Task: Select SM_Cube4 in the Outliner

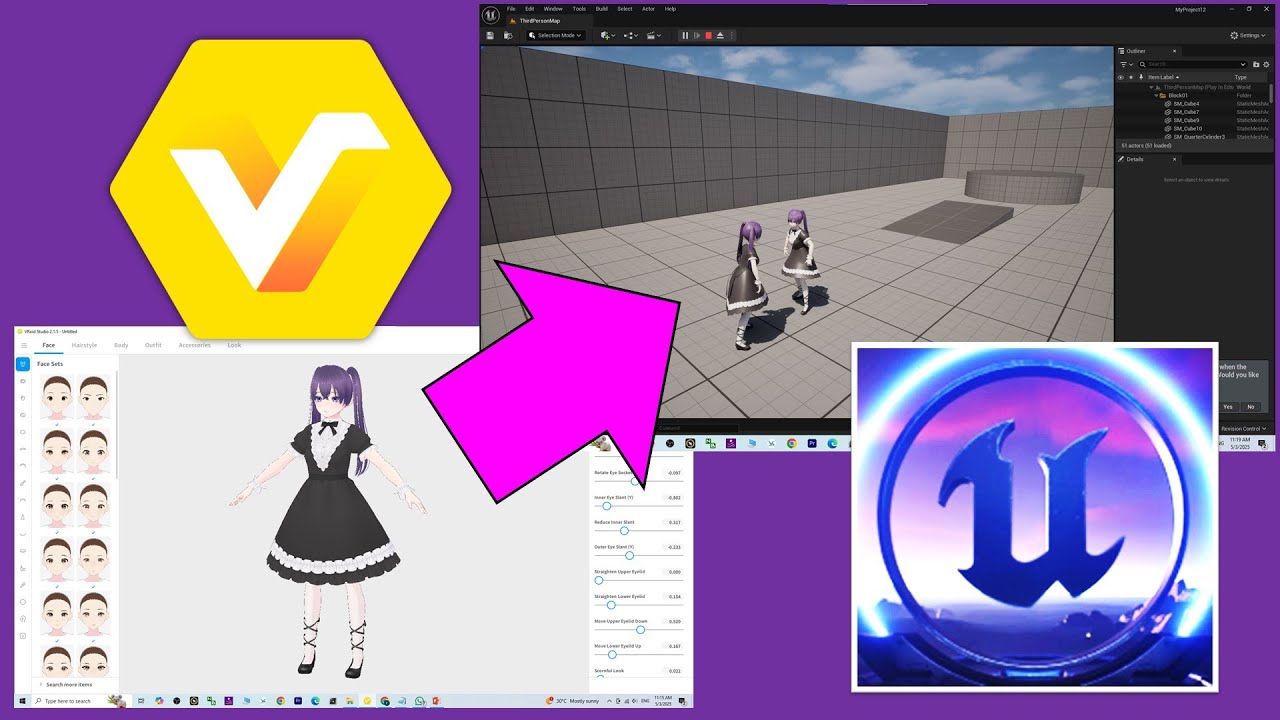Action: pos(1186,104)
